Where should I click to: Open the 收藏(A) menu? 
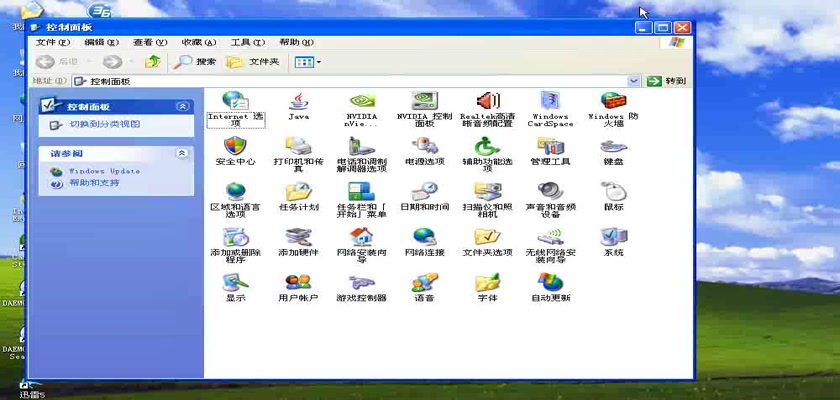click(199, 42)
